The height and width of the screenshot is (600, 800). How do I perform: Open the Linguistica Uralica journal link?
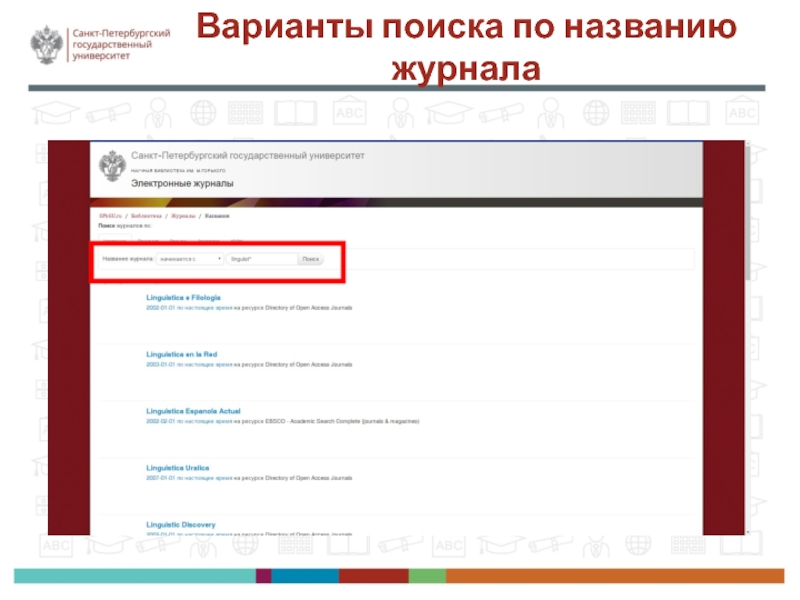point(178,468)
